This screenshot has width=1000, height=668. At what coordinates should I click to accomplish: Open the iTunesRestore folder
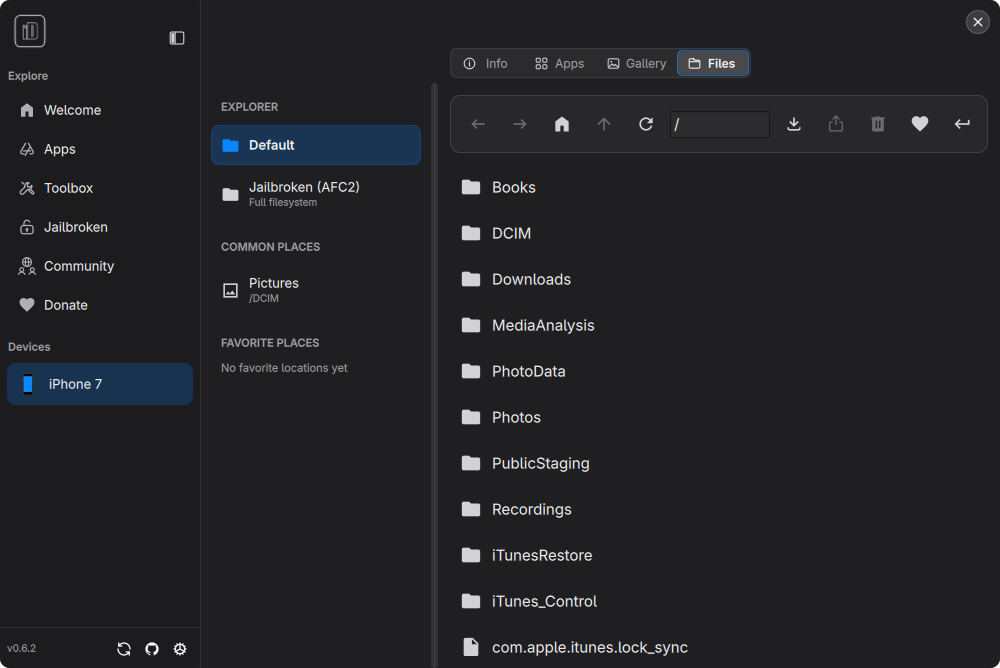click(x=719, y=555)
